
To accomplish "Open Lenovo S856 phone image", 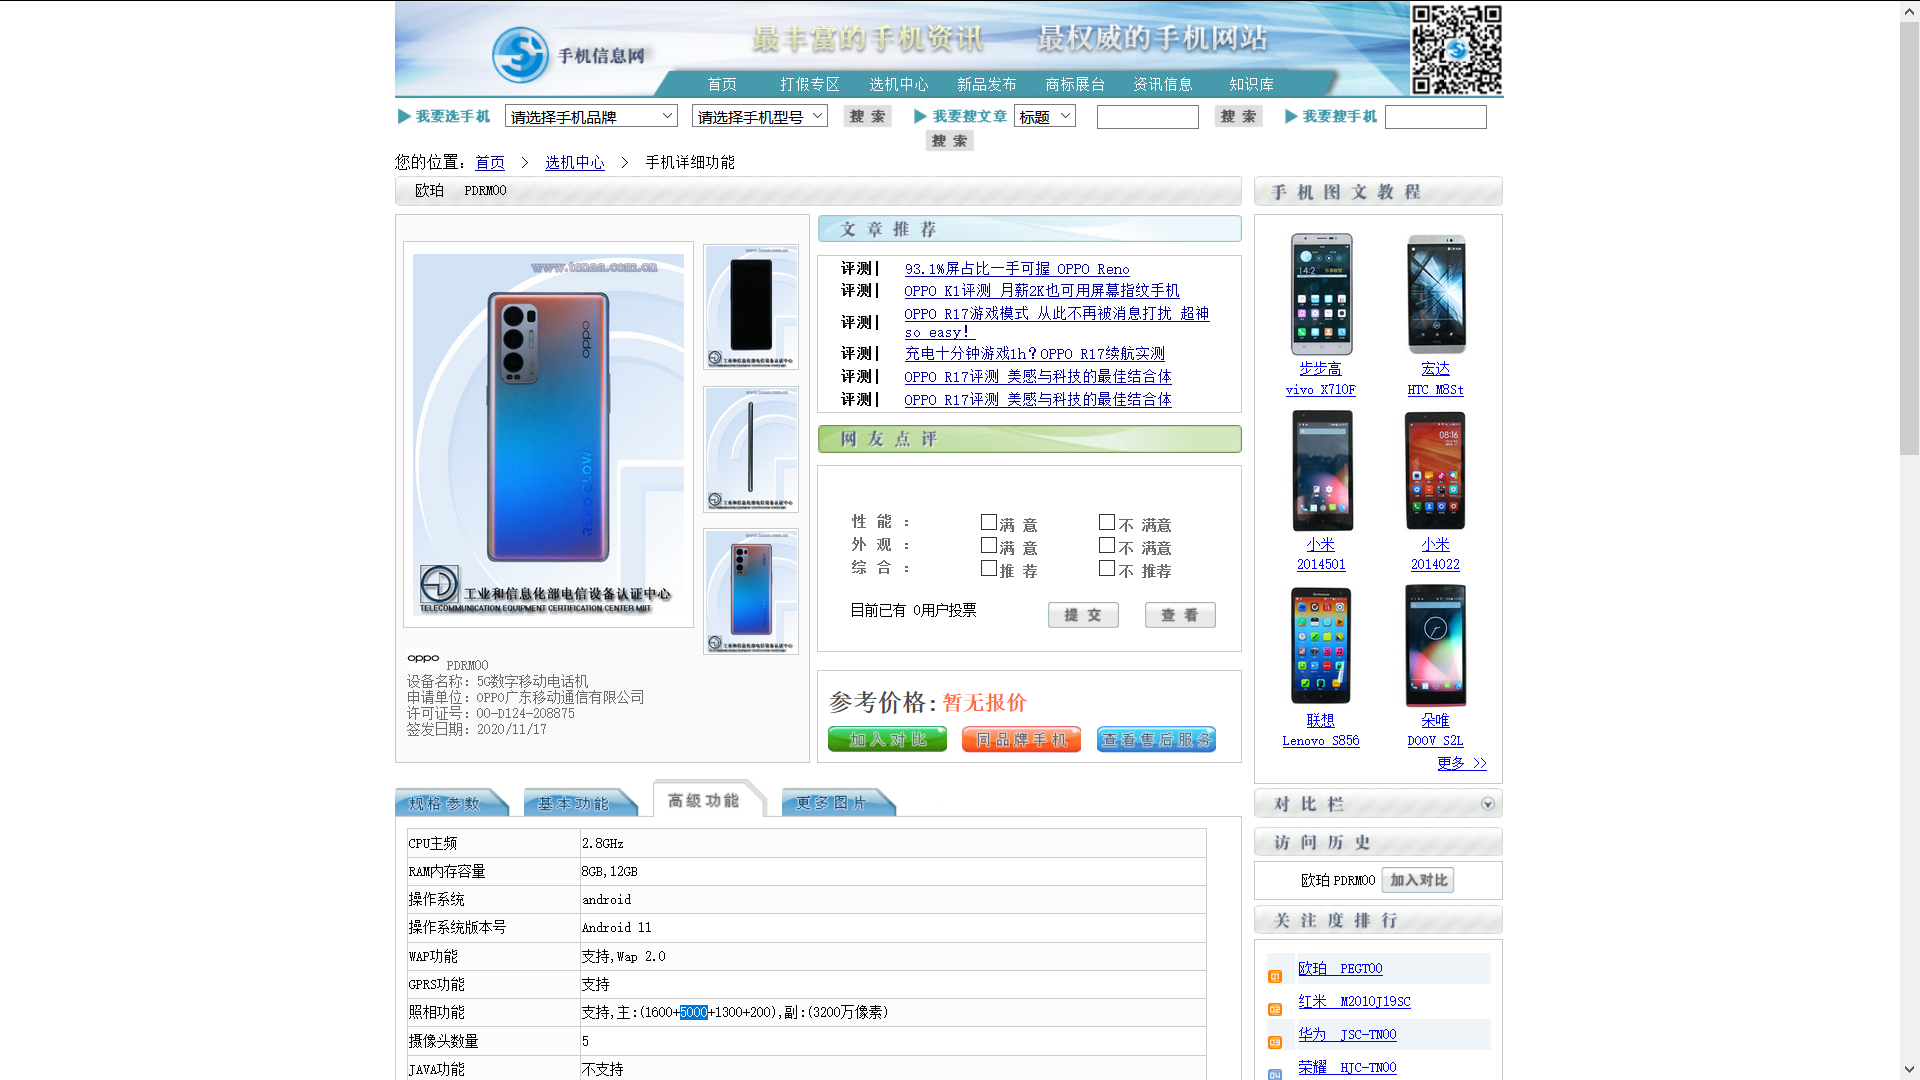I will click(1321, 646).
